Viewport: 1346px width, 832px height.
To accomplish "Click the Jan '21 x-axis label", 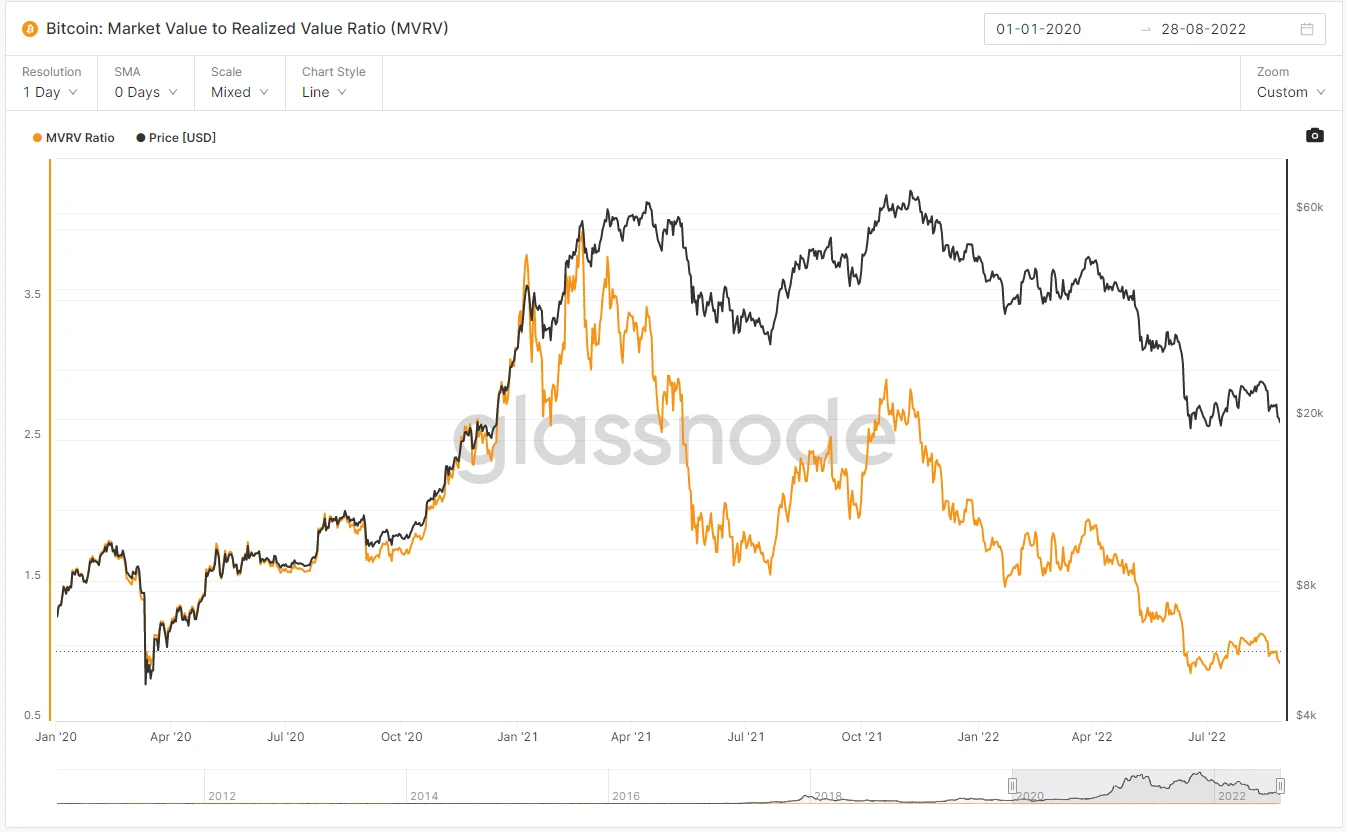I will click(517, 737).
